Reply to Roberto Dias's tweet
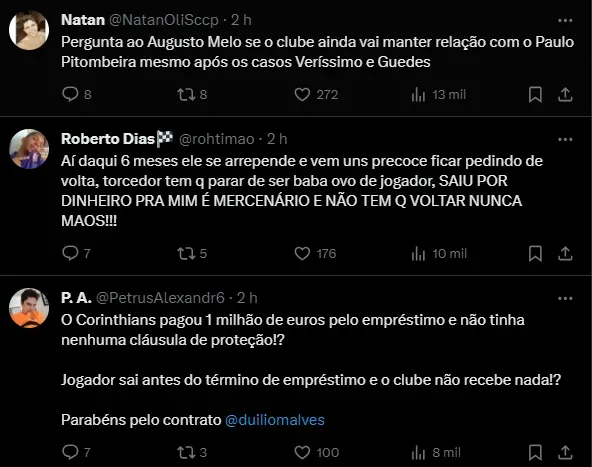The image size is (592, 467). (x=70, y=253)
